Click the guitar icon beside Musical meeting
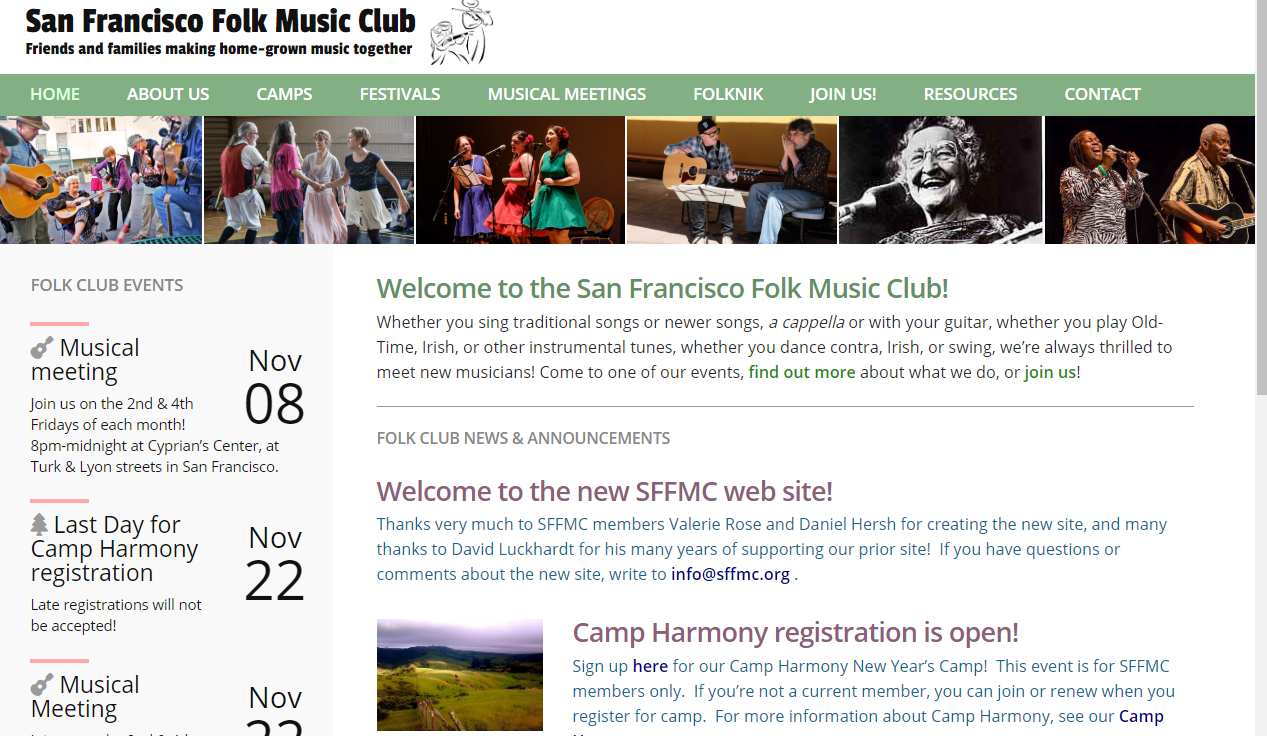 pyautogui.click(x=42, y=348)
